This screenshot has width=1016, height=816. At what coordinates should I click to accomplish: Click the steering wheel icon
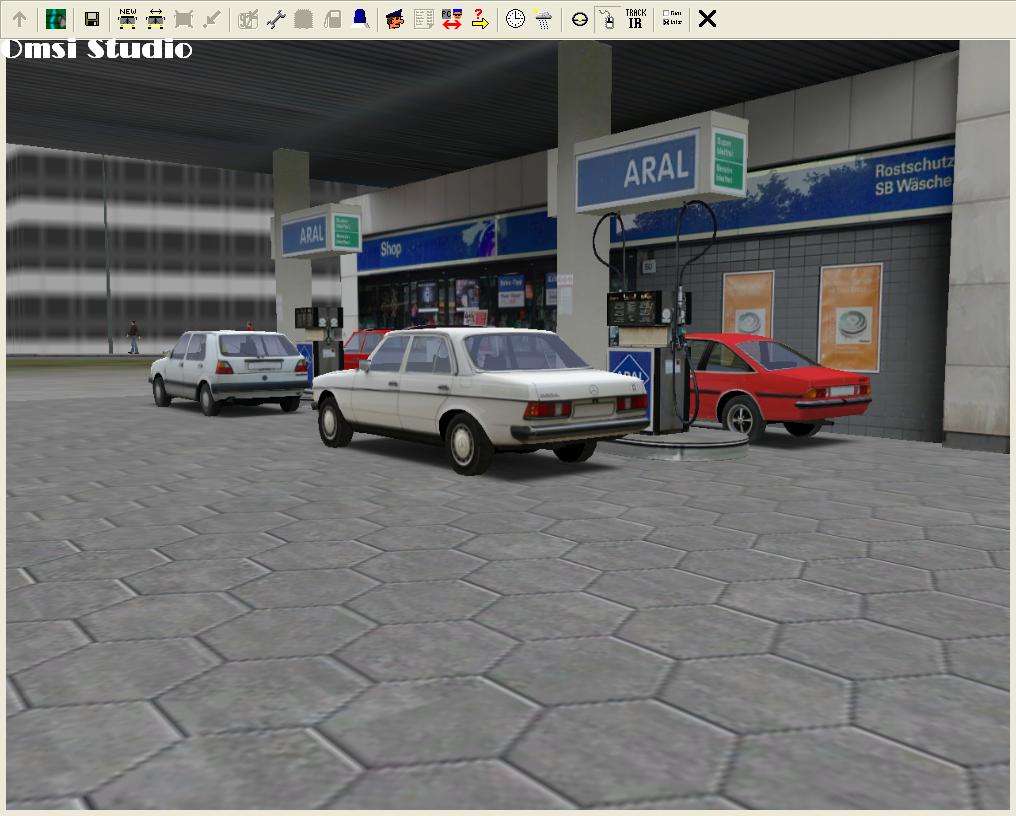point(580,19)
